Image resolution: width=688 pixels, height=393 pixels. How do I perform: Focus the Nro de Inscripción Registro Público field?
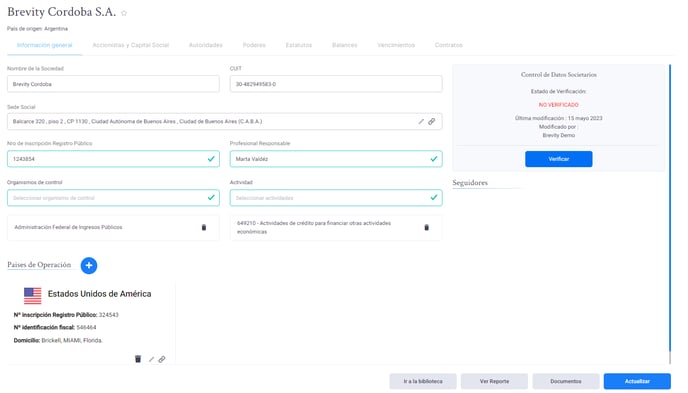[113, 159]
